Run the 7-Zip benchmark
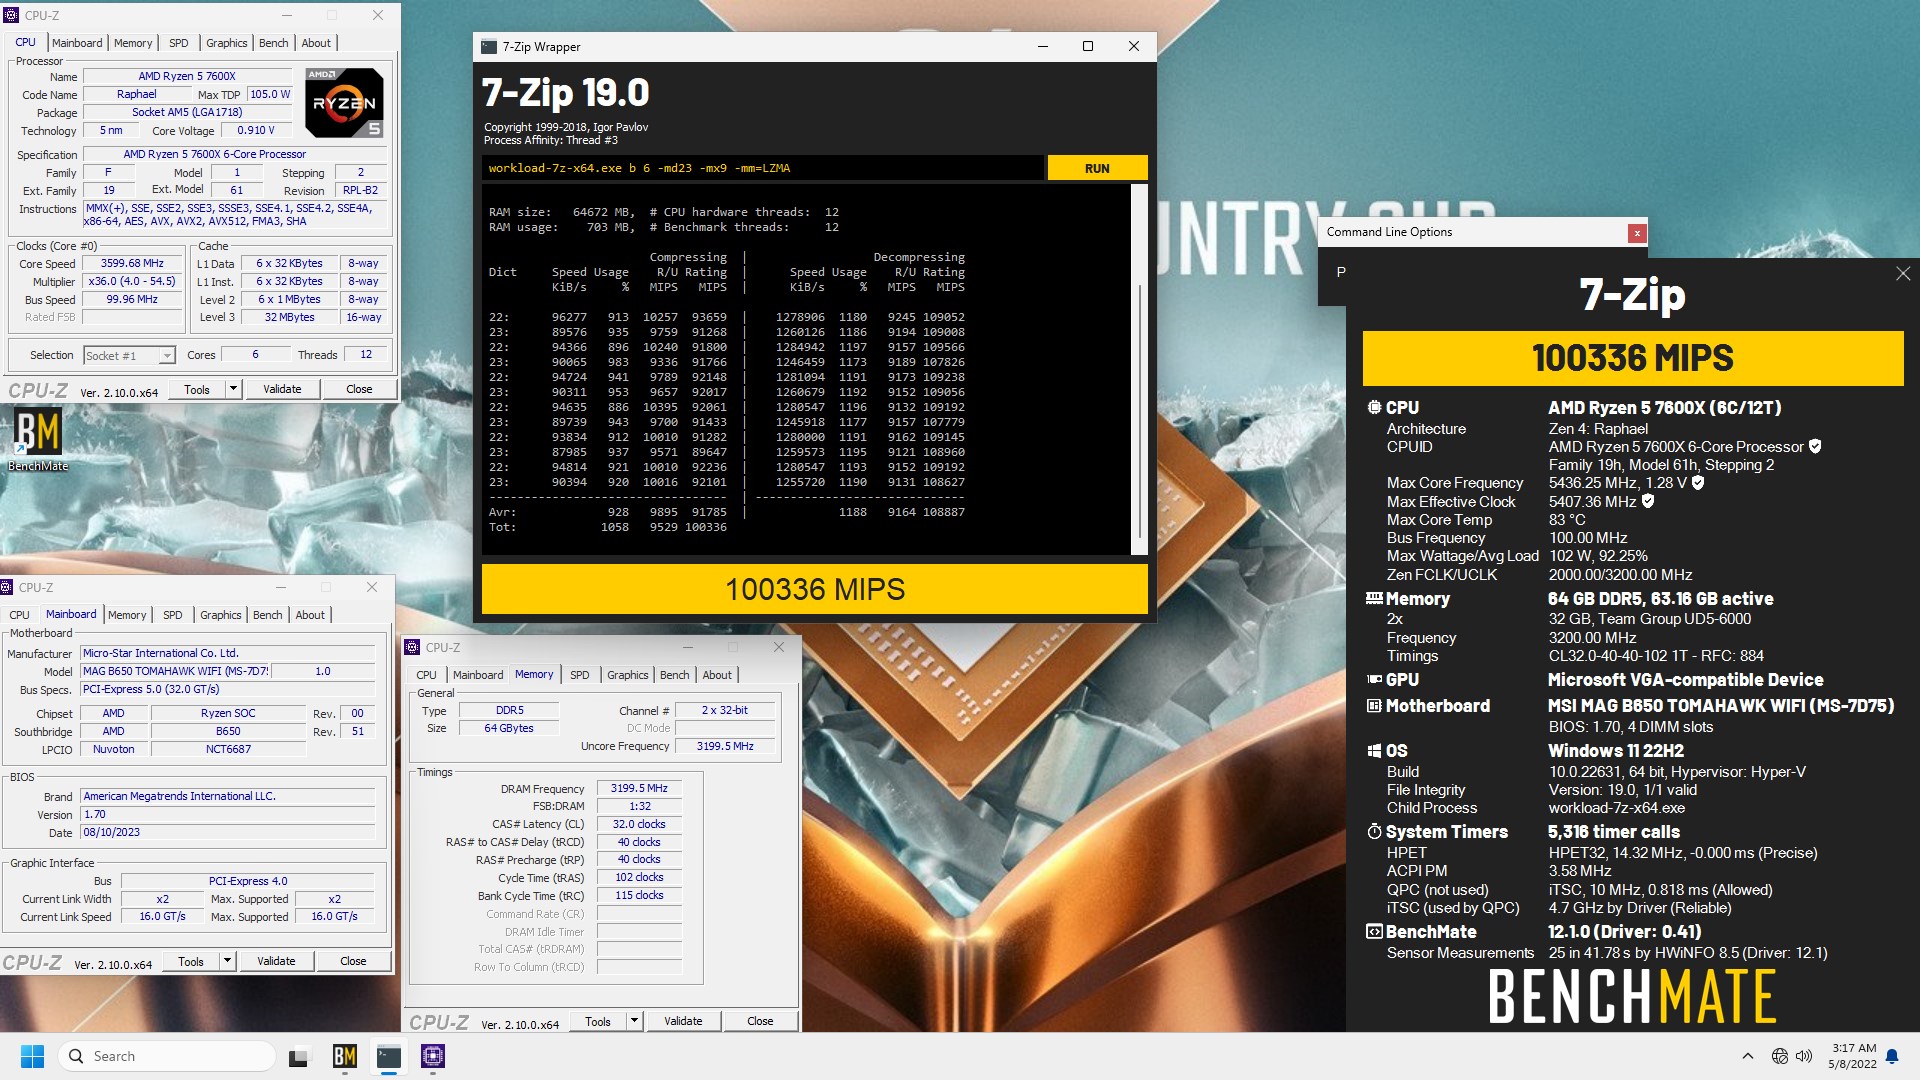Screen dimensions: 1920x1080 click(1097, 168)
